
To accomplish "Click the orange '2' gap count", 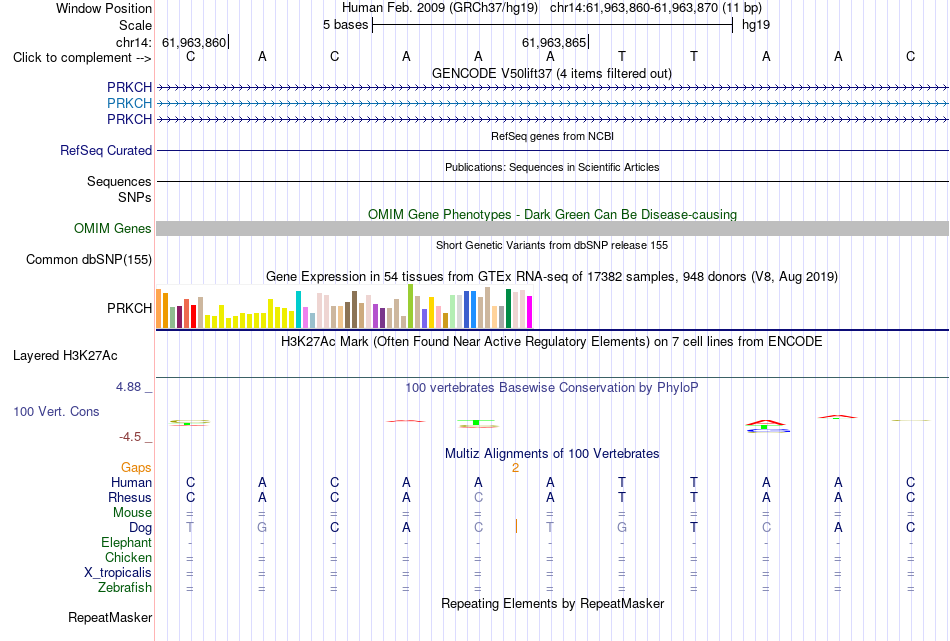I will (x=516, y=468).
